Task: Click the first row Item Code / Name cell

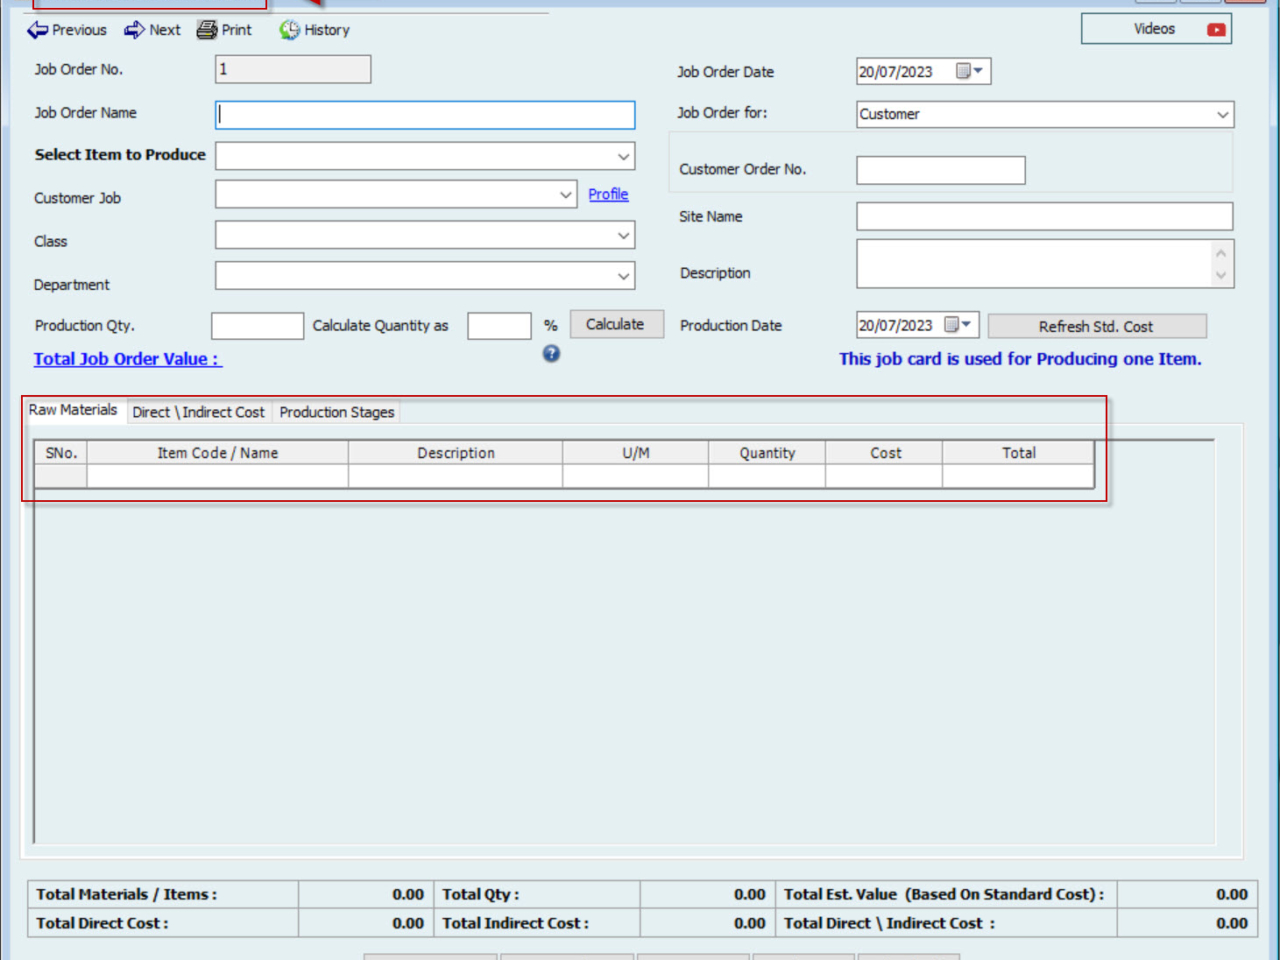Action: coord(218,476)
